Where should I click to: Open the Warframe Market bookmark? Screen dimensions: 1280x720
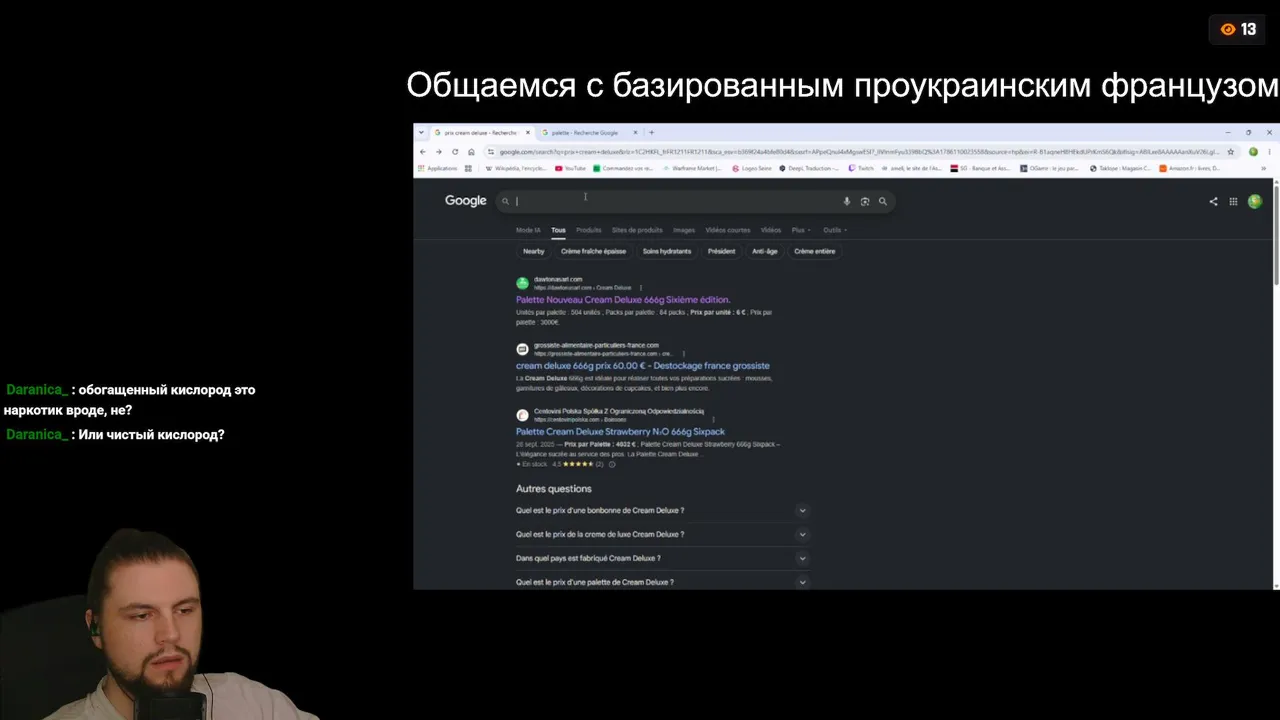[x=692, y=168]
